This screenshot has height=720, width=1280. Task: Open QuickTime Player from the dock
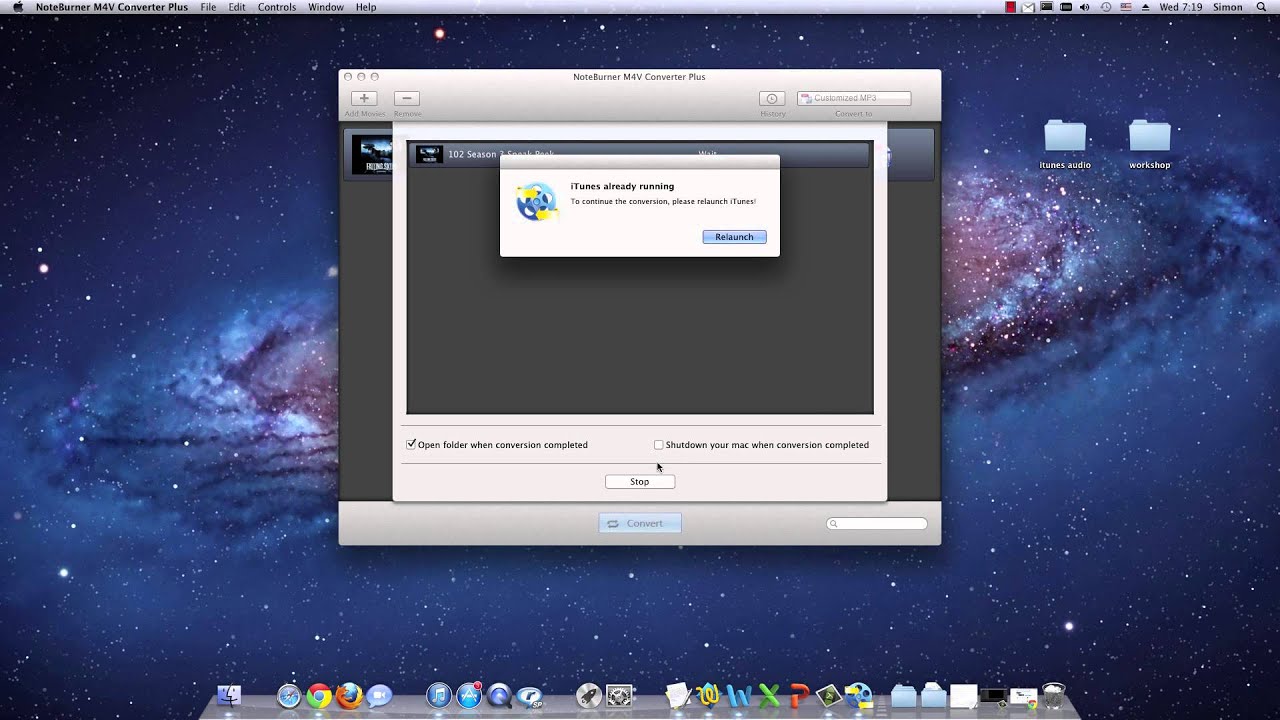pyautogui.click(x=499, y=696)
